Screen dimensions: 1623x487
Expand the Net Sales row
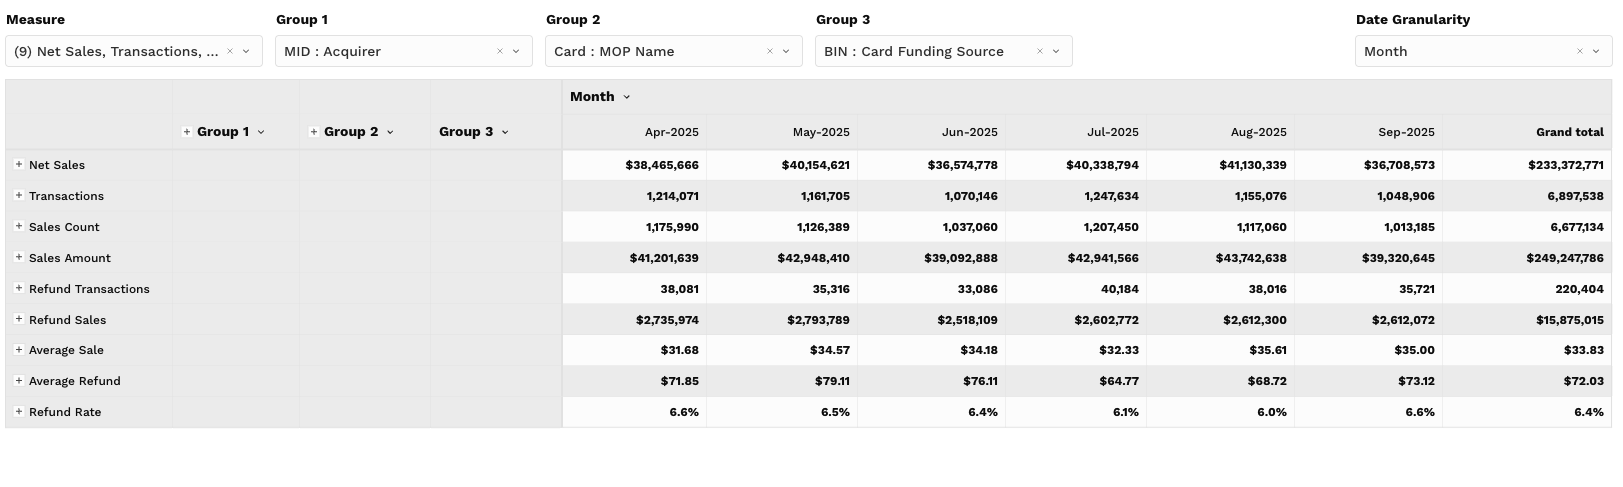pos(19,165)
